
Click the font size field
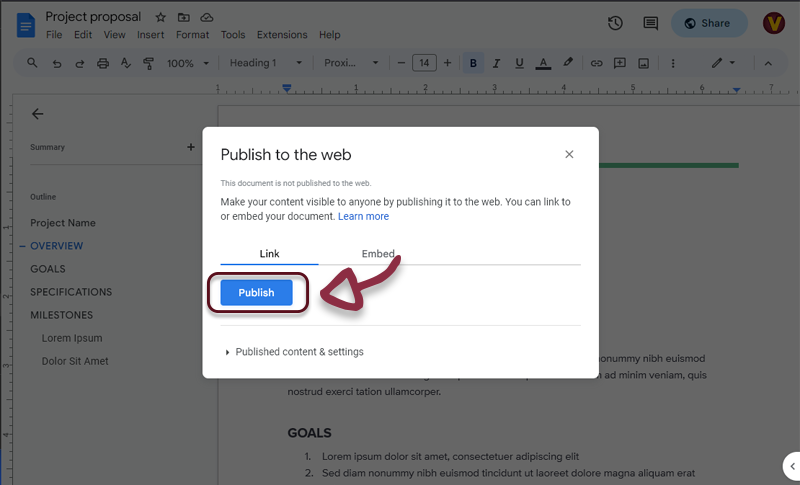point(423,63)
